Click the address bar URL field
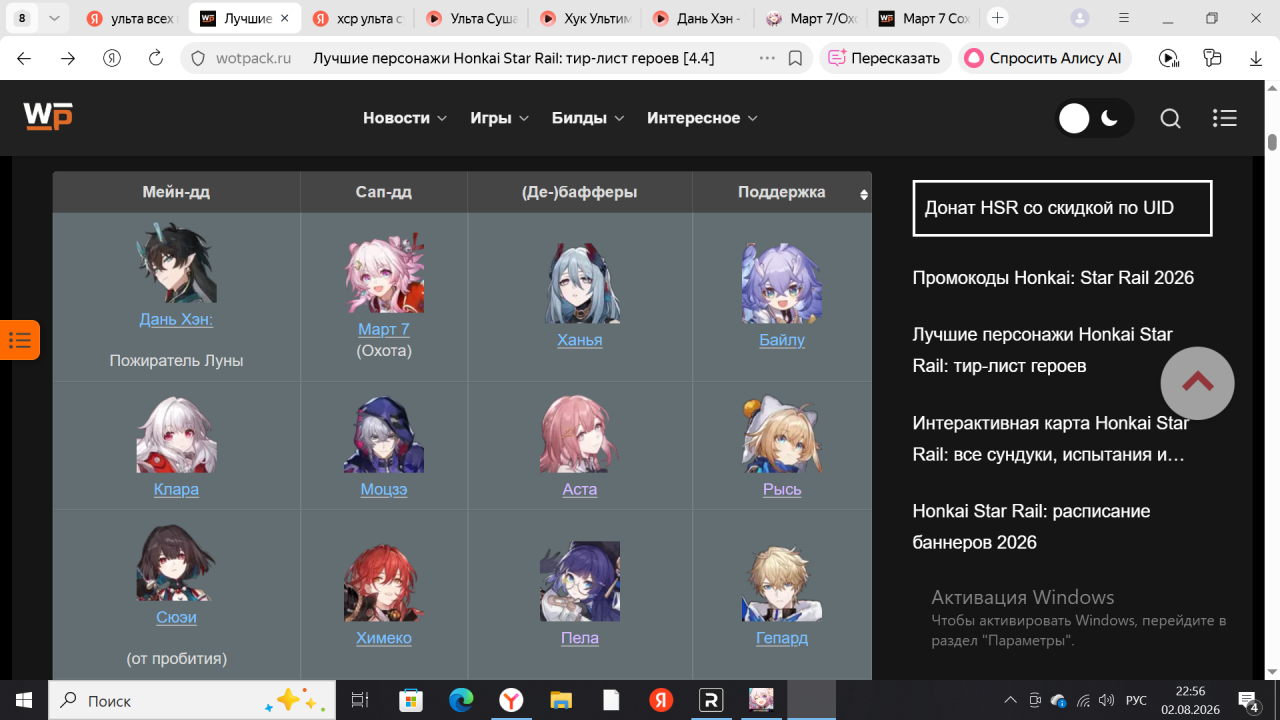 pos(496,58)
